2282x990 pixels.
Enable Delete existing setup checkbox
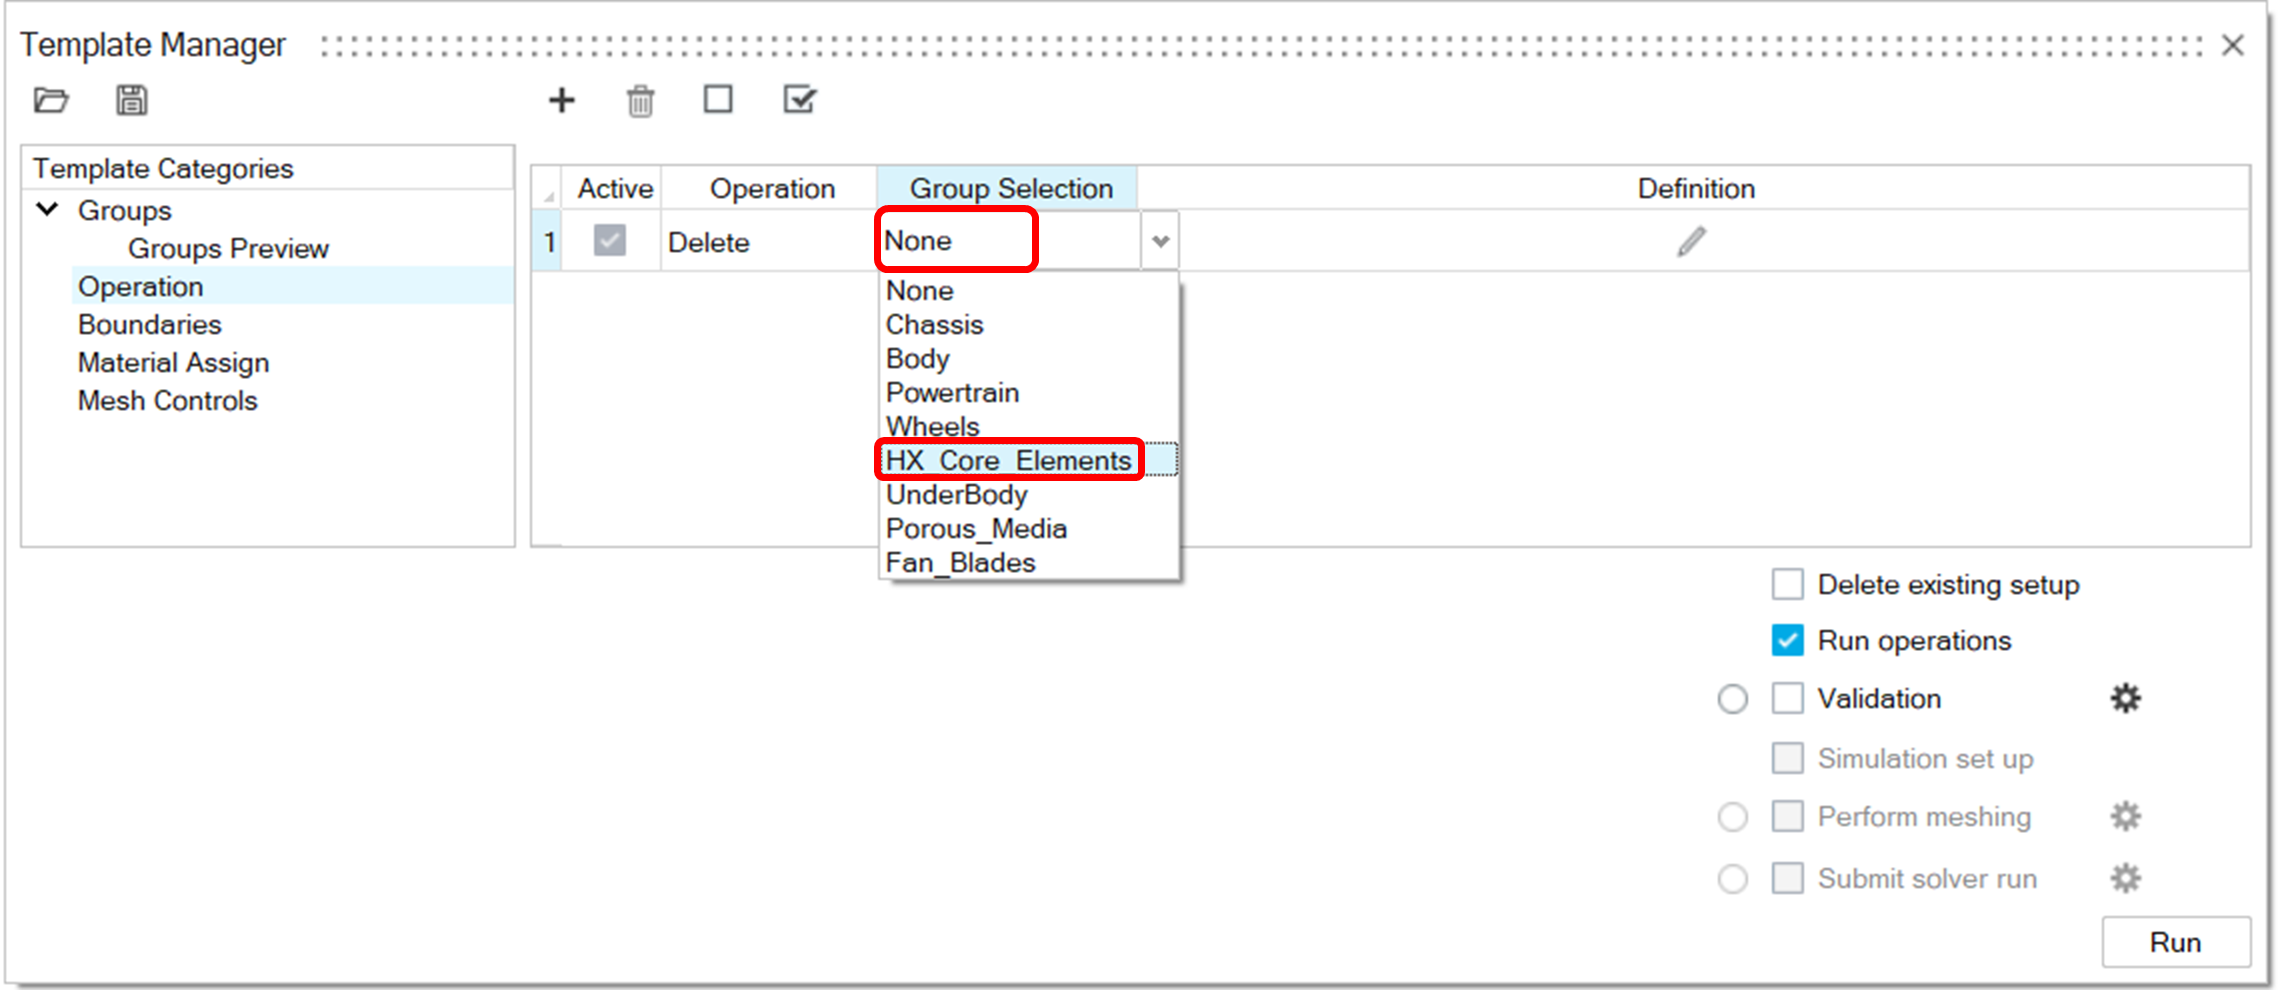tap(1788, 584)
